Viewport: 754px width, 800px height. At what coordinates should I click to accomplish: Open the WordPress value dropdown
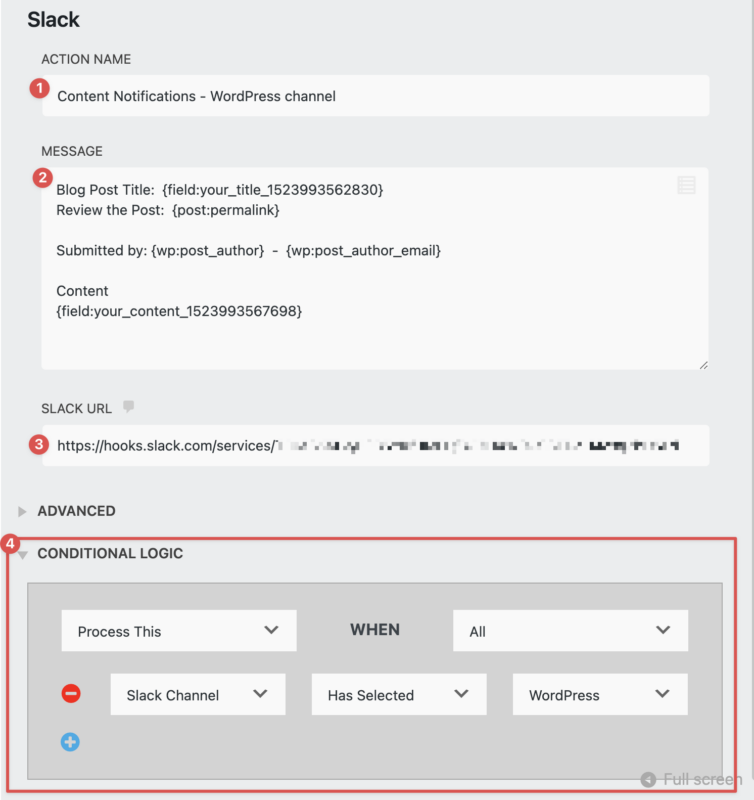[x=599, y=693]
